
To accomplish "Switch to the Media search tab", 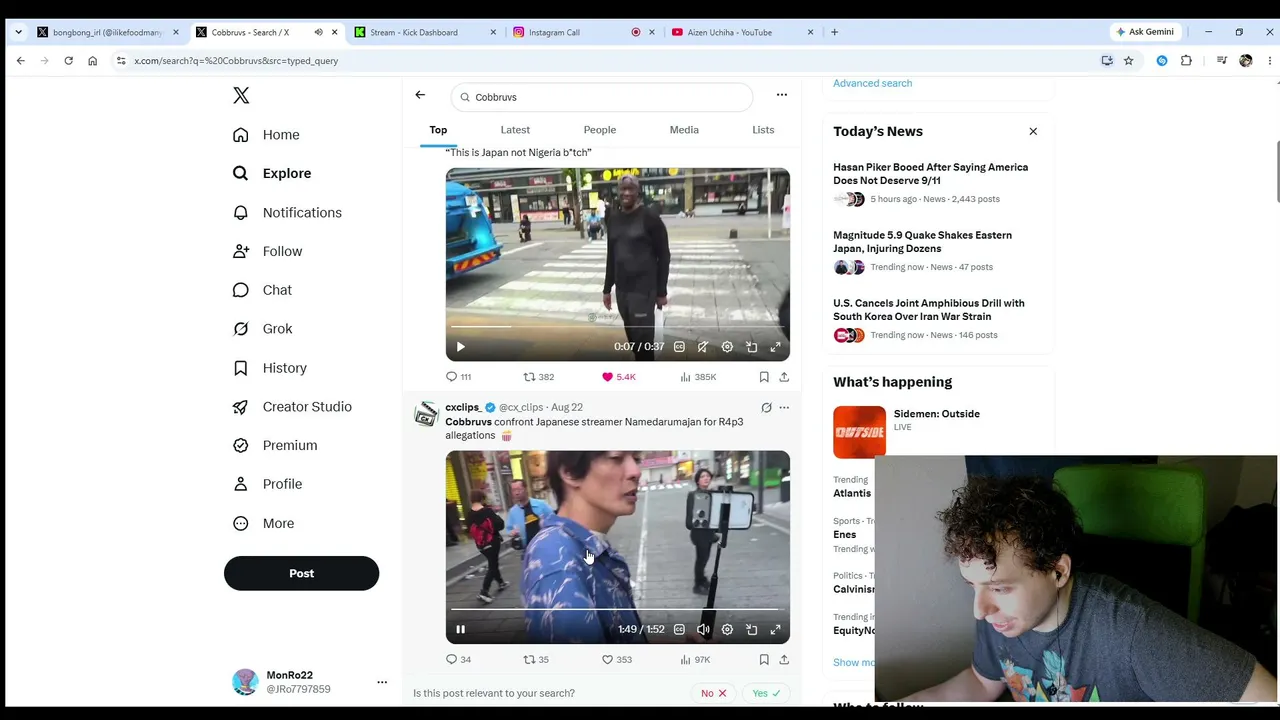I will pos(684,130).
